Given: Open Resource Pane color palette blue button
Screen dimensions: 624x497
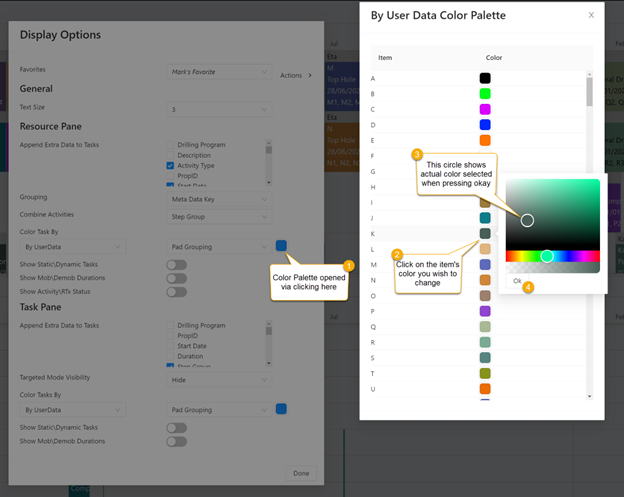Looking at the screenshot, I should [x=281, y=246].
